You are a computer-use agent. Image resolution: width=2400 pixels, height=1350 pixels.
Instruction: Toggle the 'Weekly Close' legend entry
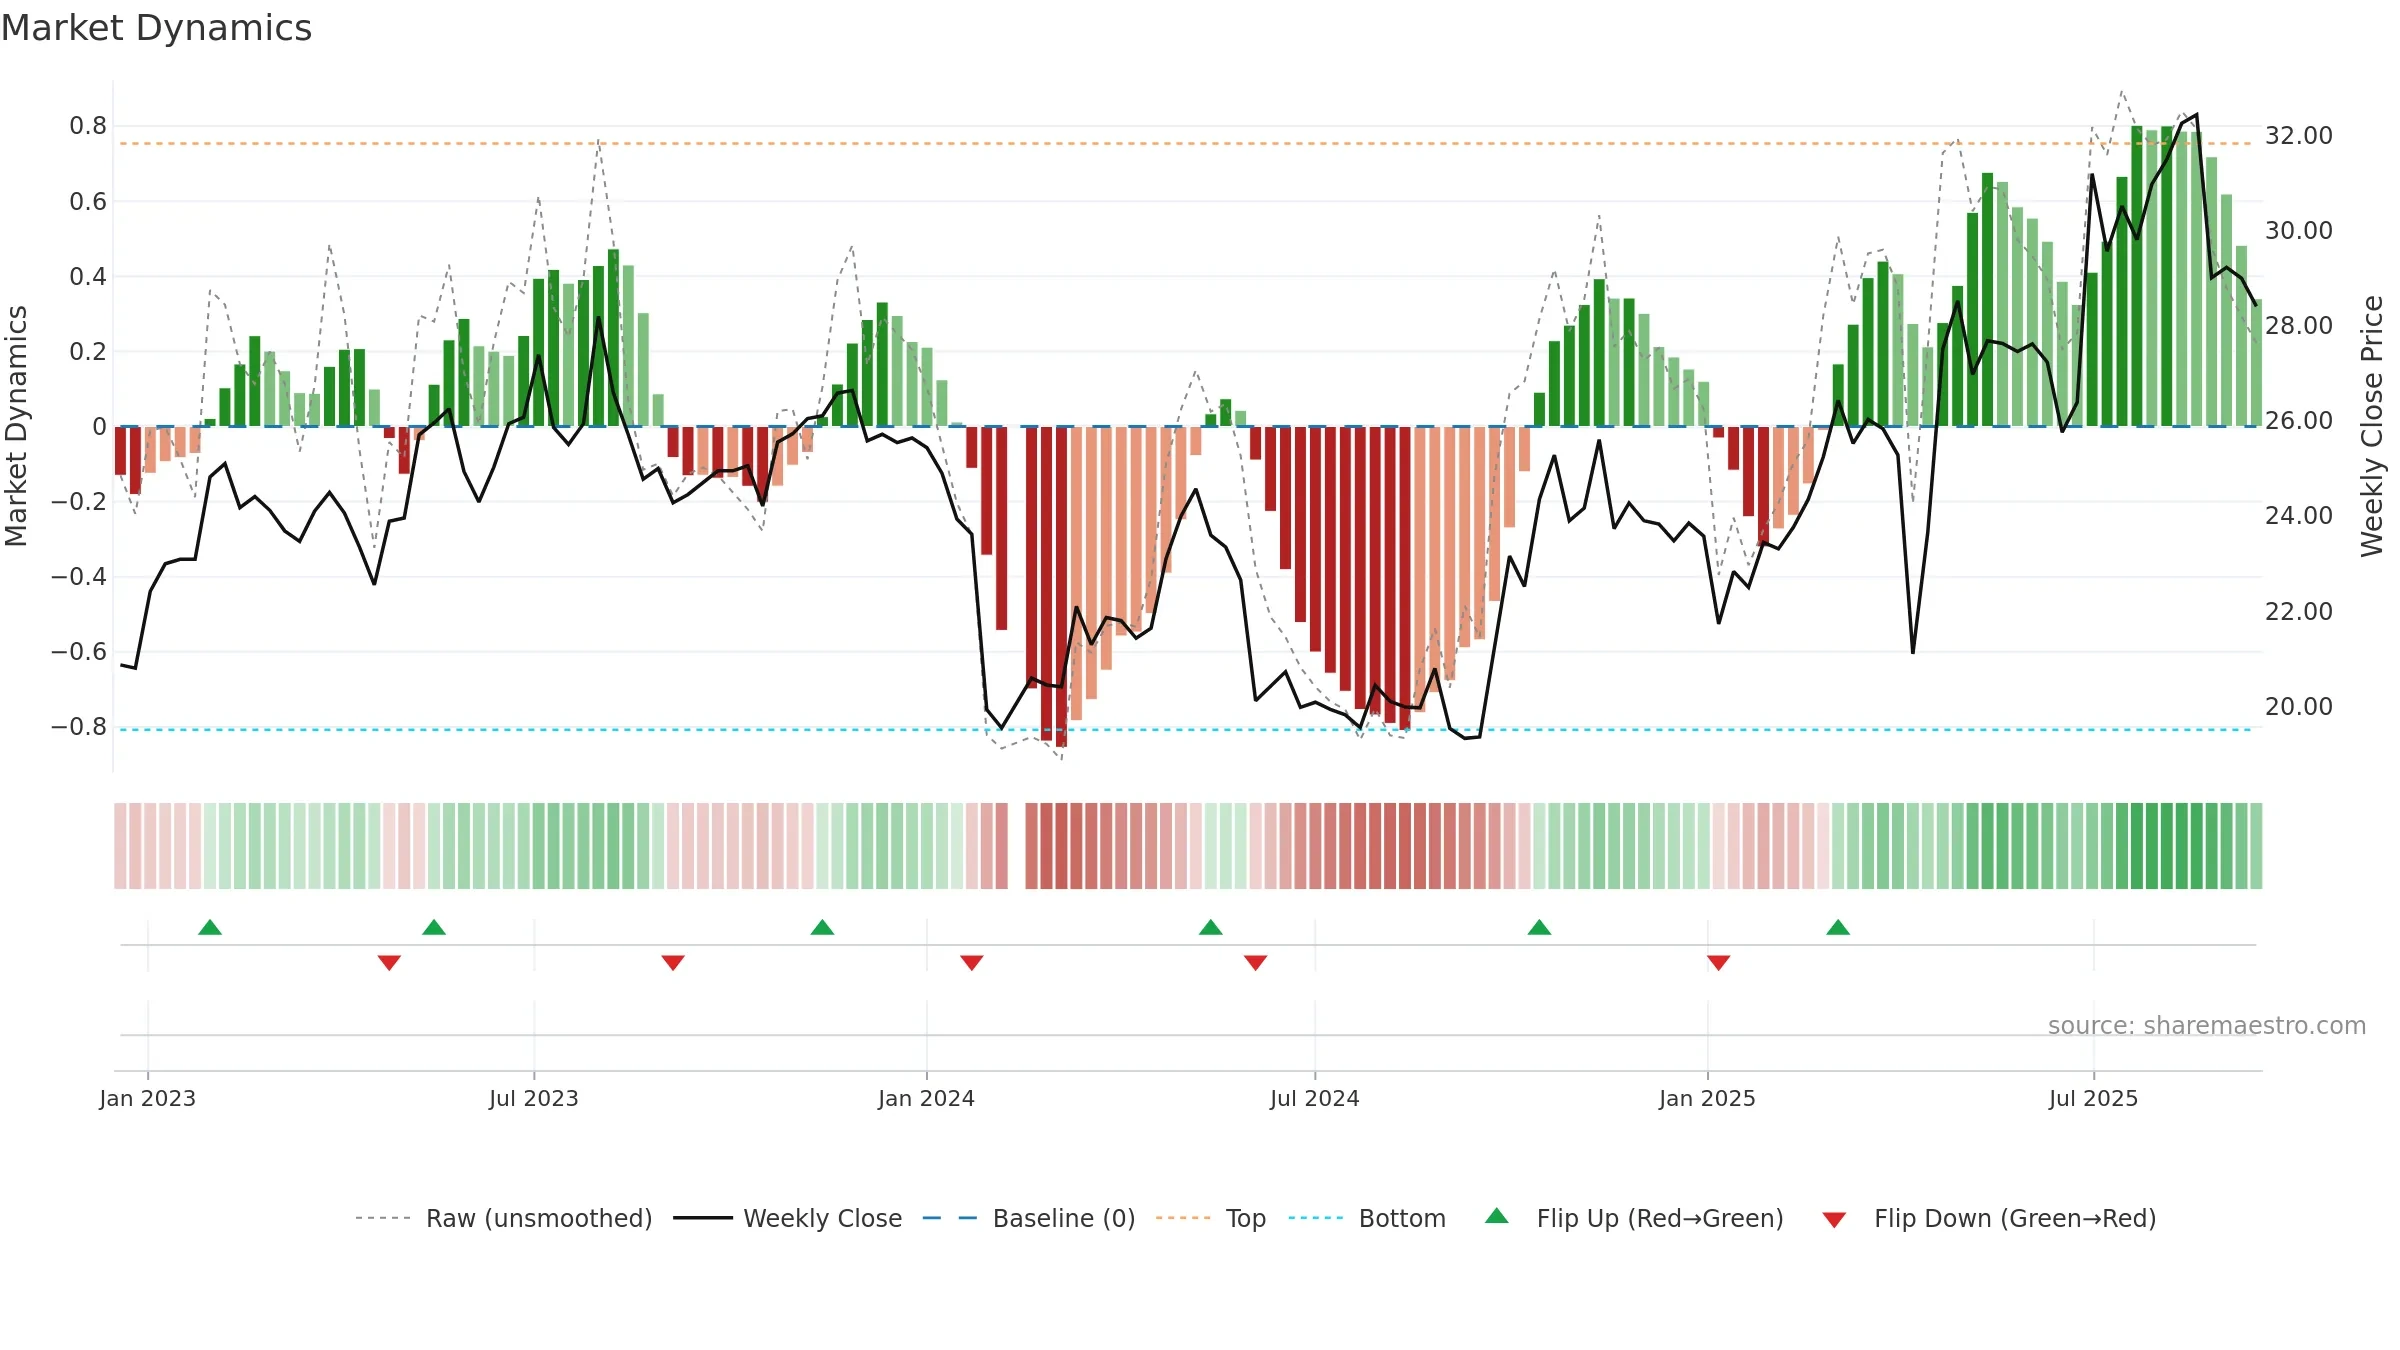[788, 1218]
